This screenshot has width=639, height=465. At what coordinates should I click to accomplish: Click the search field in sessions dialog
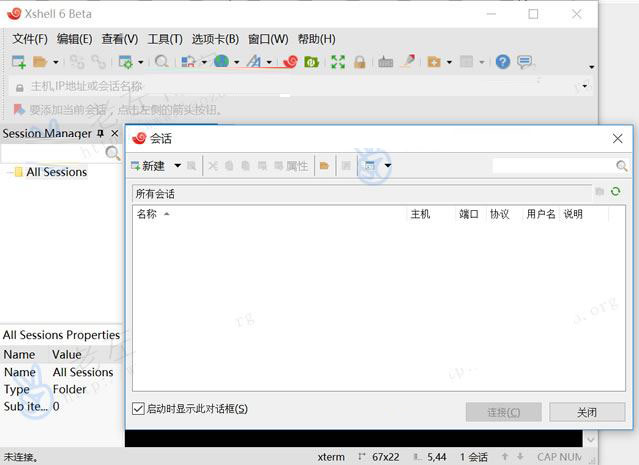[x=553, y=166]
